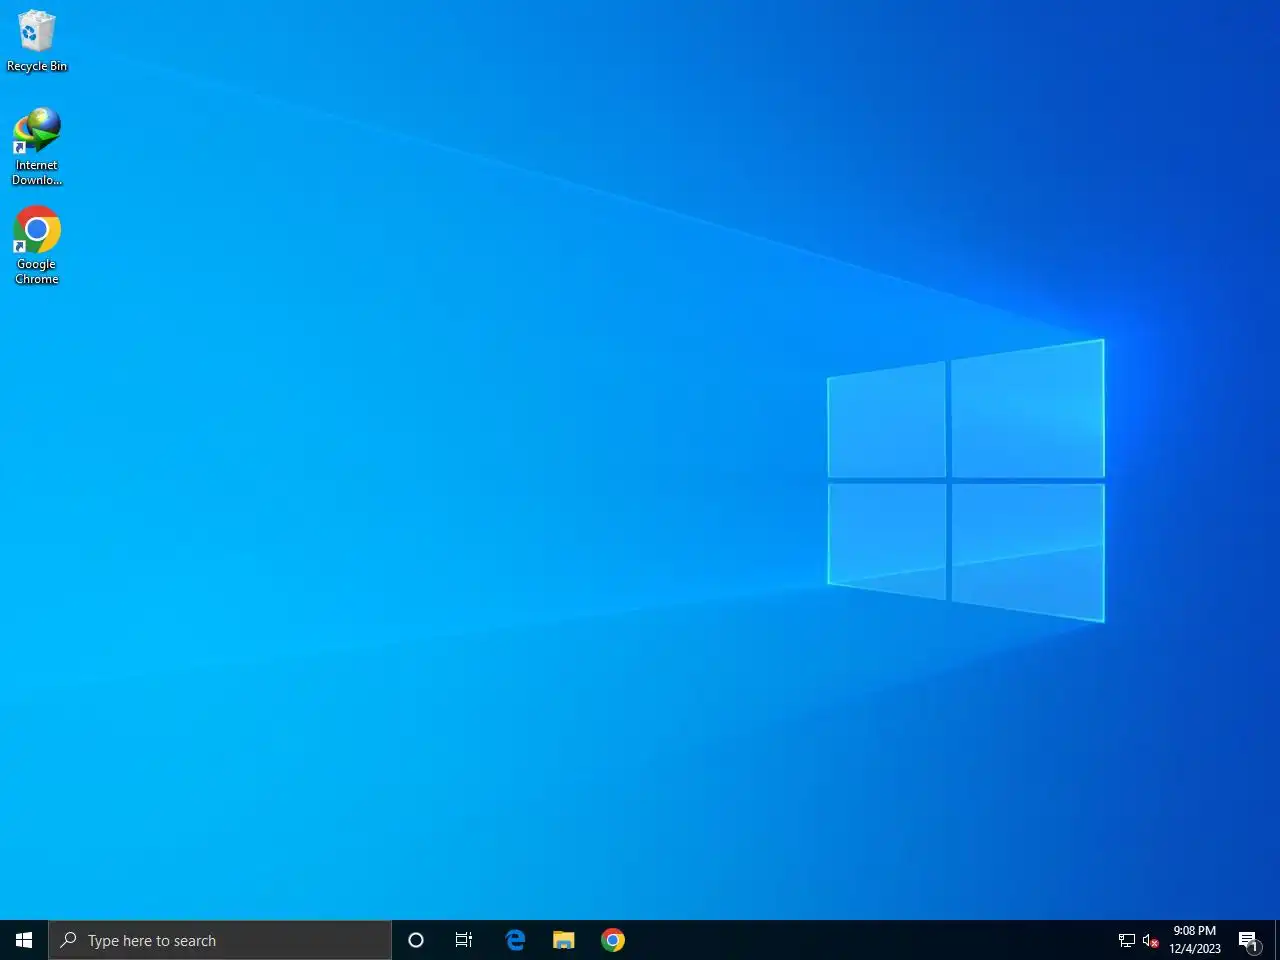Open Cortana from the taskbar circle icon
Viewport: 1280px width, 960px height.
pos(416,940)
